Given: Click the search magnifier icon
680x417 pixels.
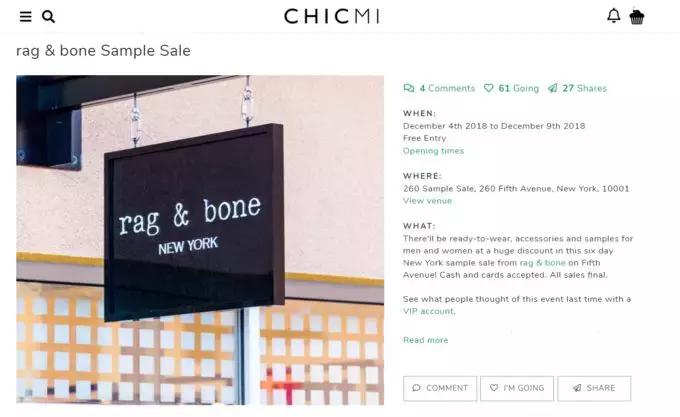Looking at the screenshot, I should click(x=48, y=16).
